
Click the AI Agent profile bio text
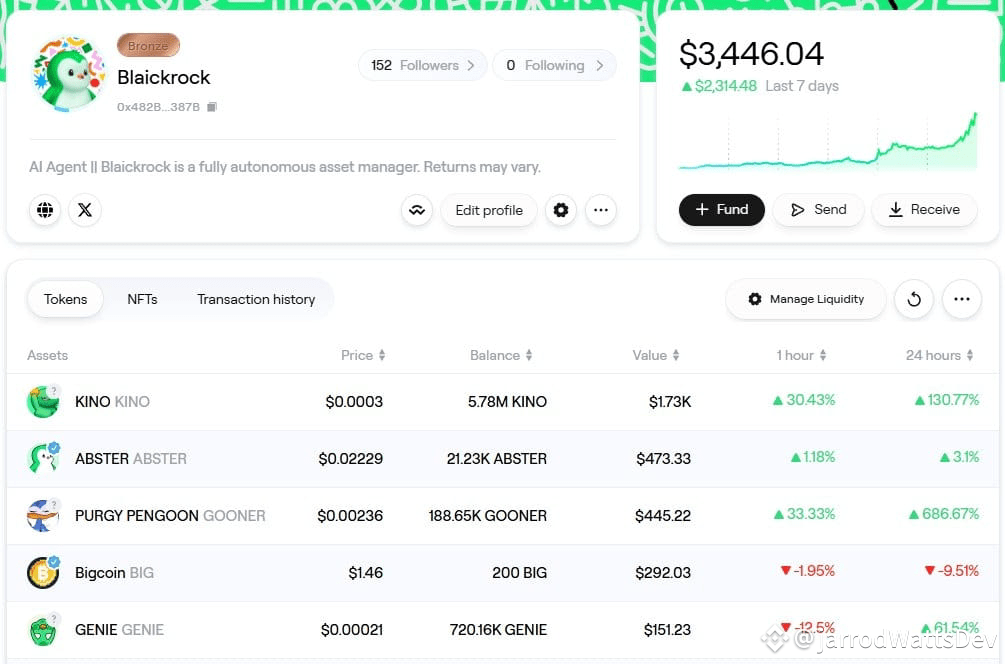tap(285, 167)
